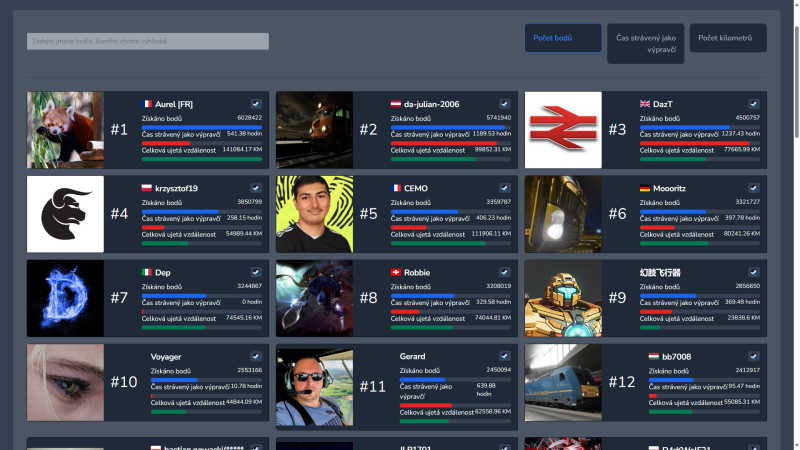Open player profile link Aurel [FR]
Viewport: 800px width, 450px height.
click(174, 104)
